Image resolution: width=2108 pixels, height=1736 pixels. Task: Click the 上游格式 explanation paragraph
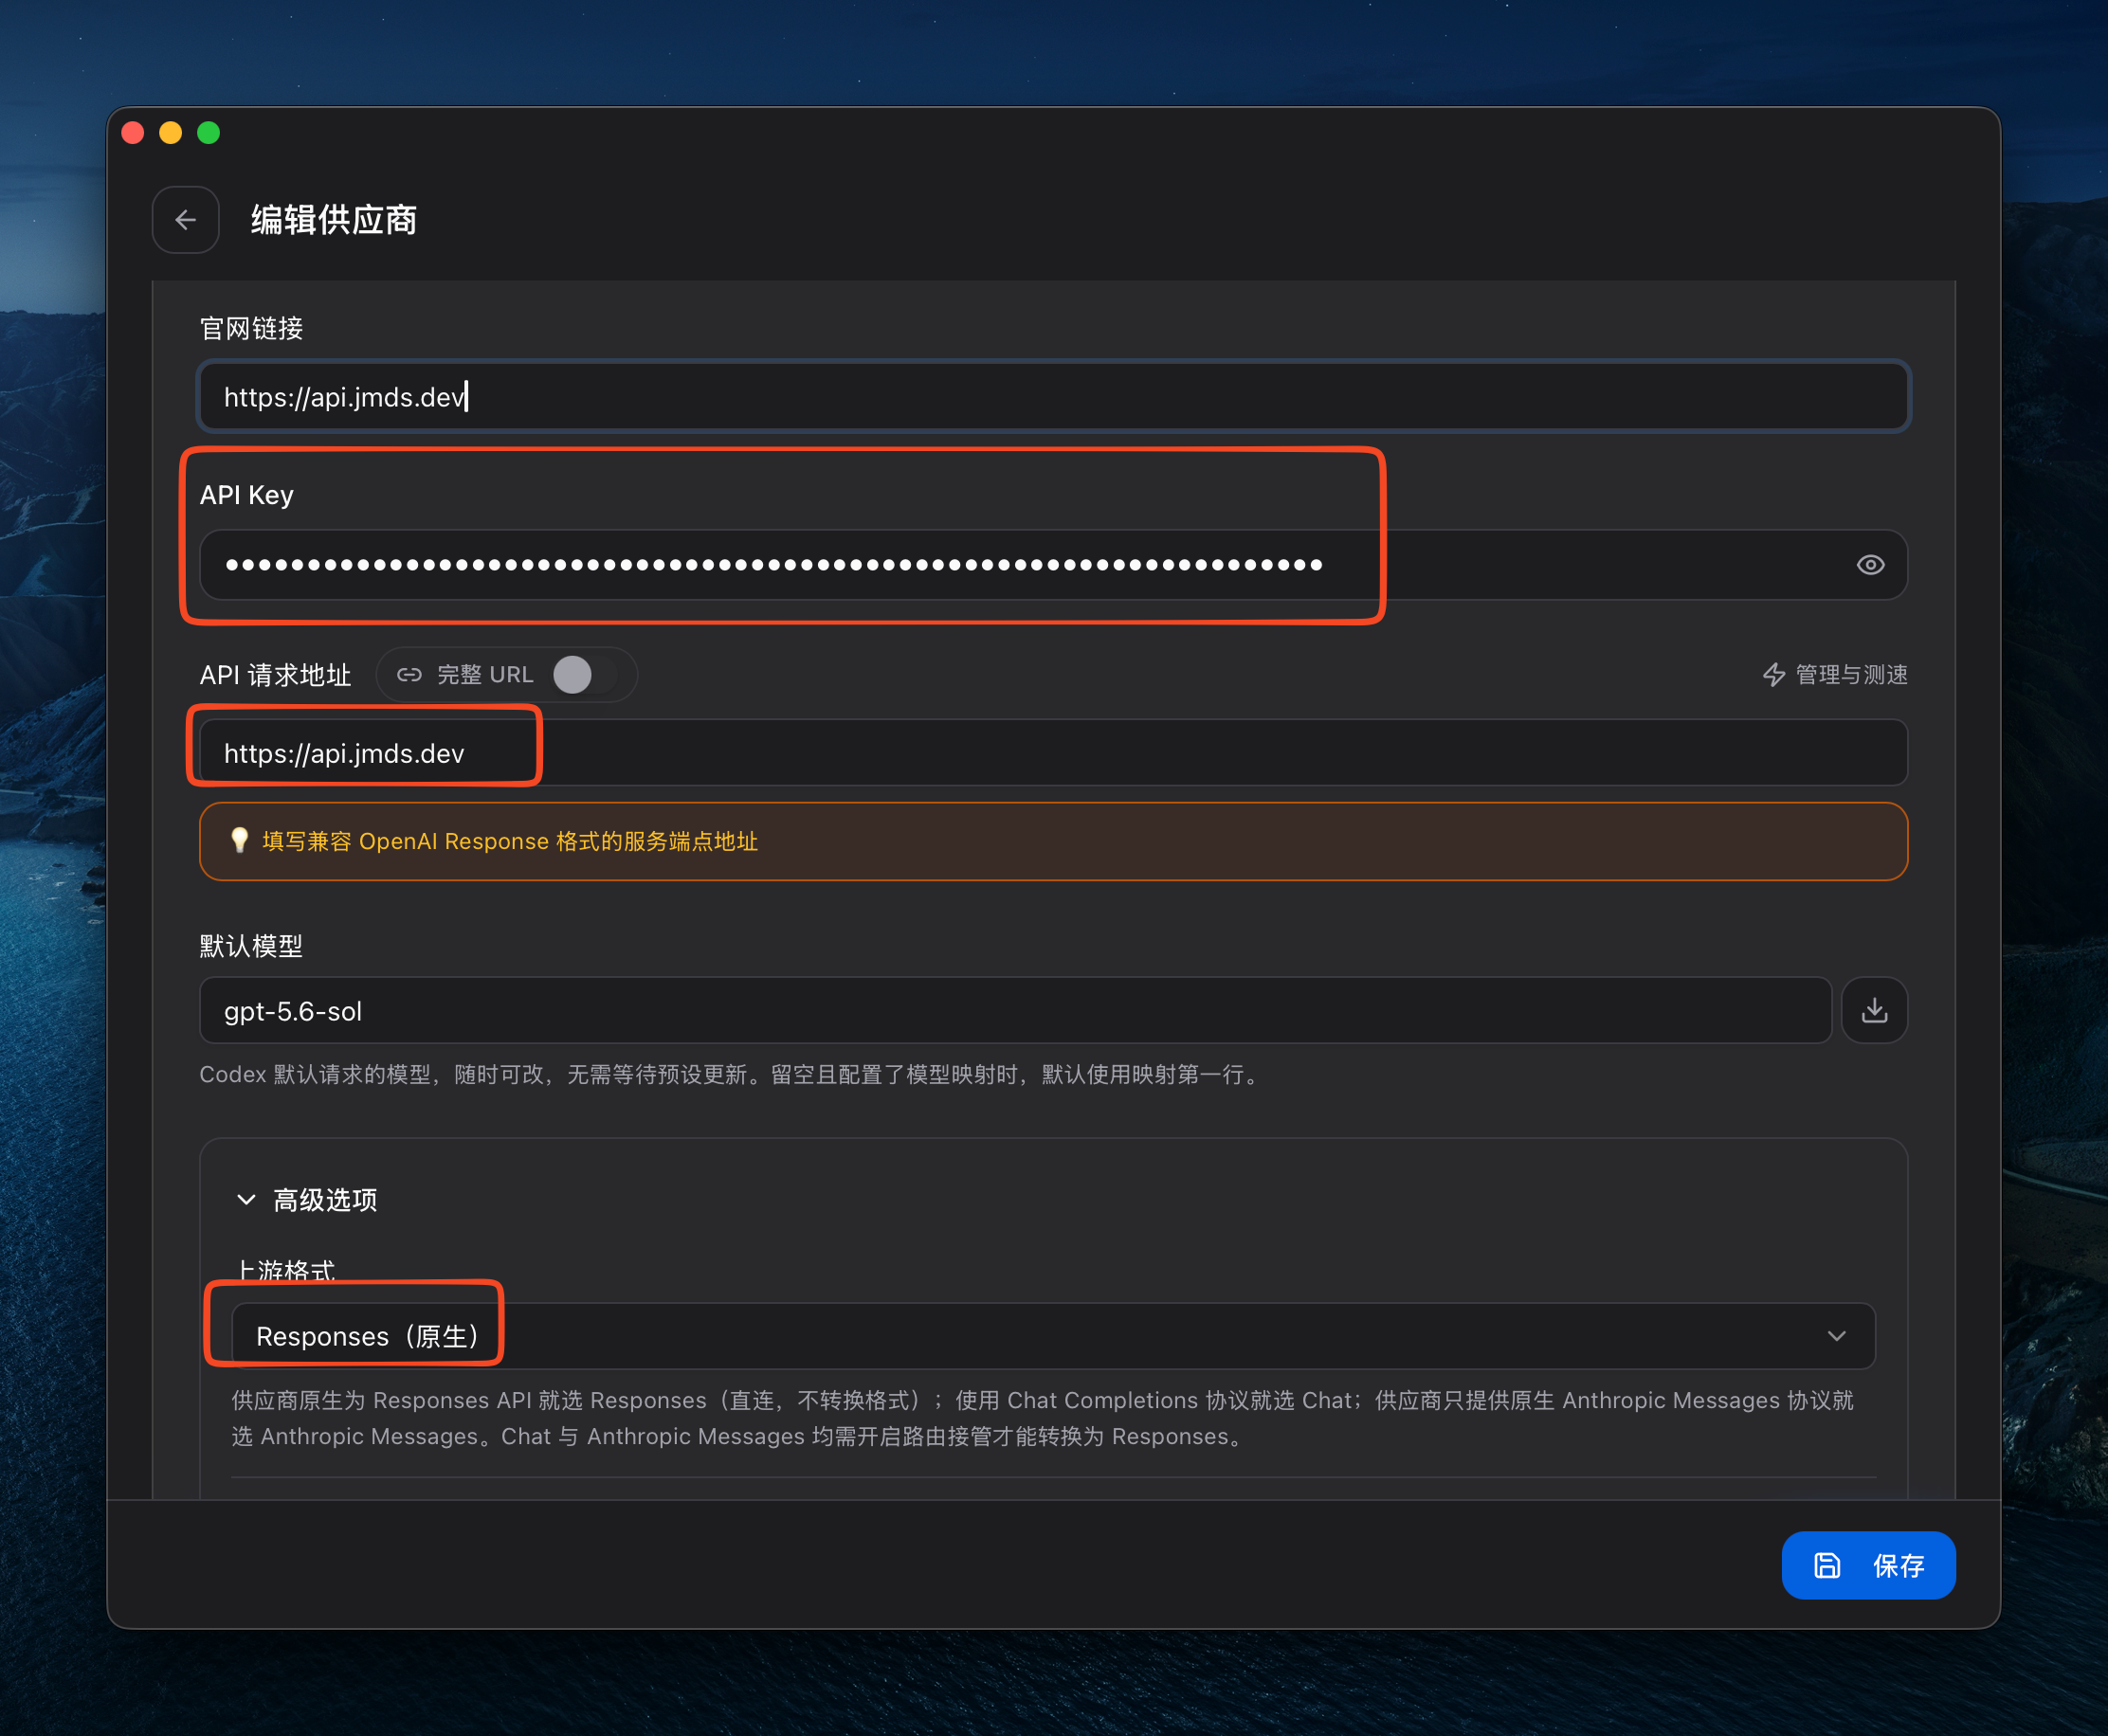click(x=1043, y=1418)
